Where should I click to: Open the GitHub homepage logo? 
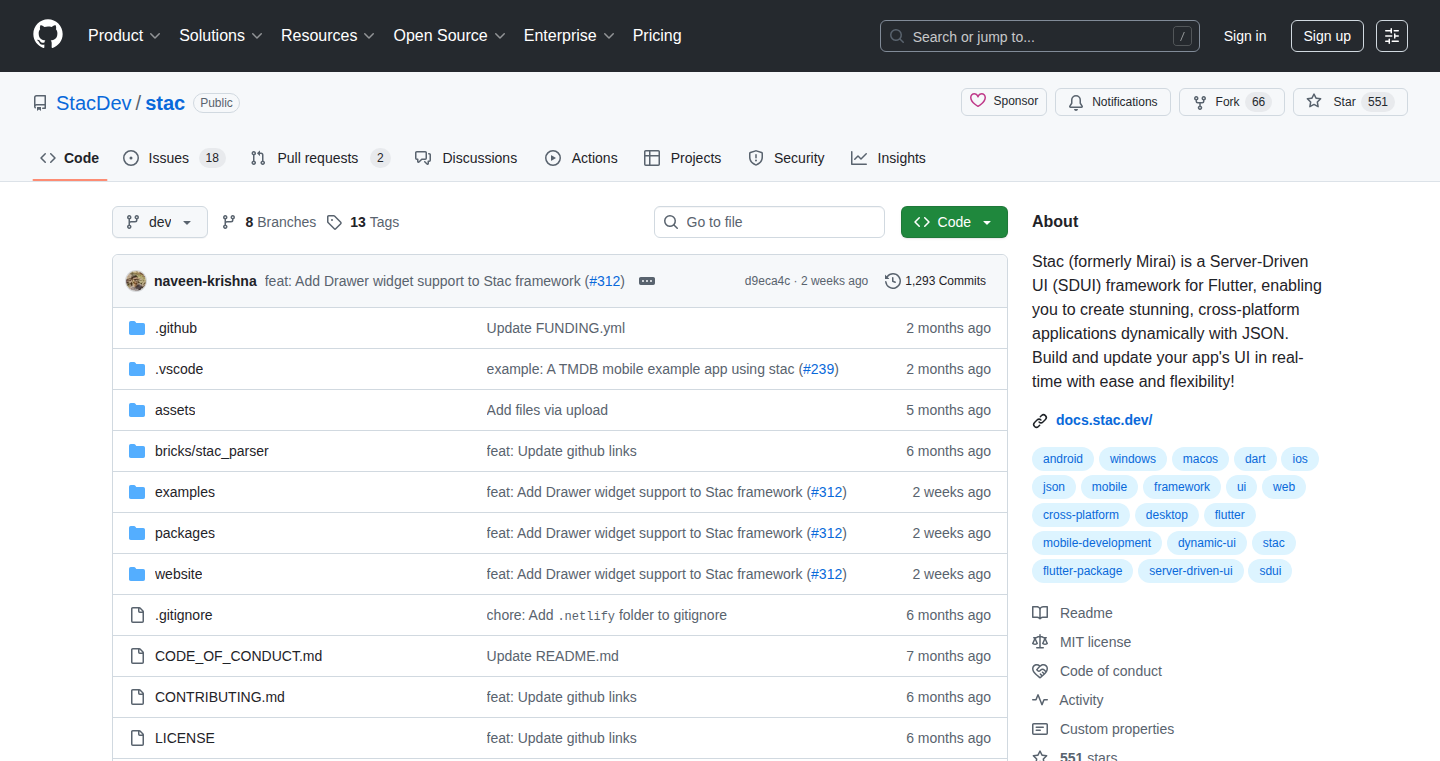pyautogui.click(x=48, y=35)
